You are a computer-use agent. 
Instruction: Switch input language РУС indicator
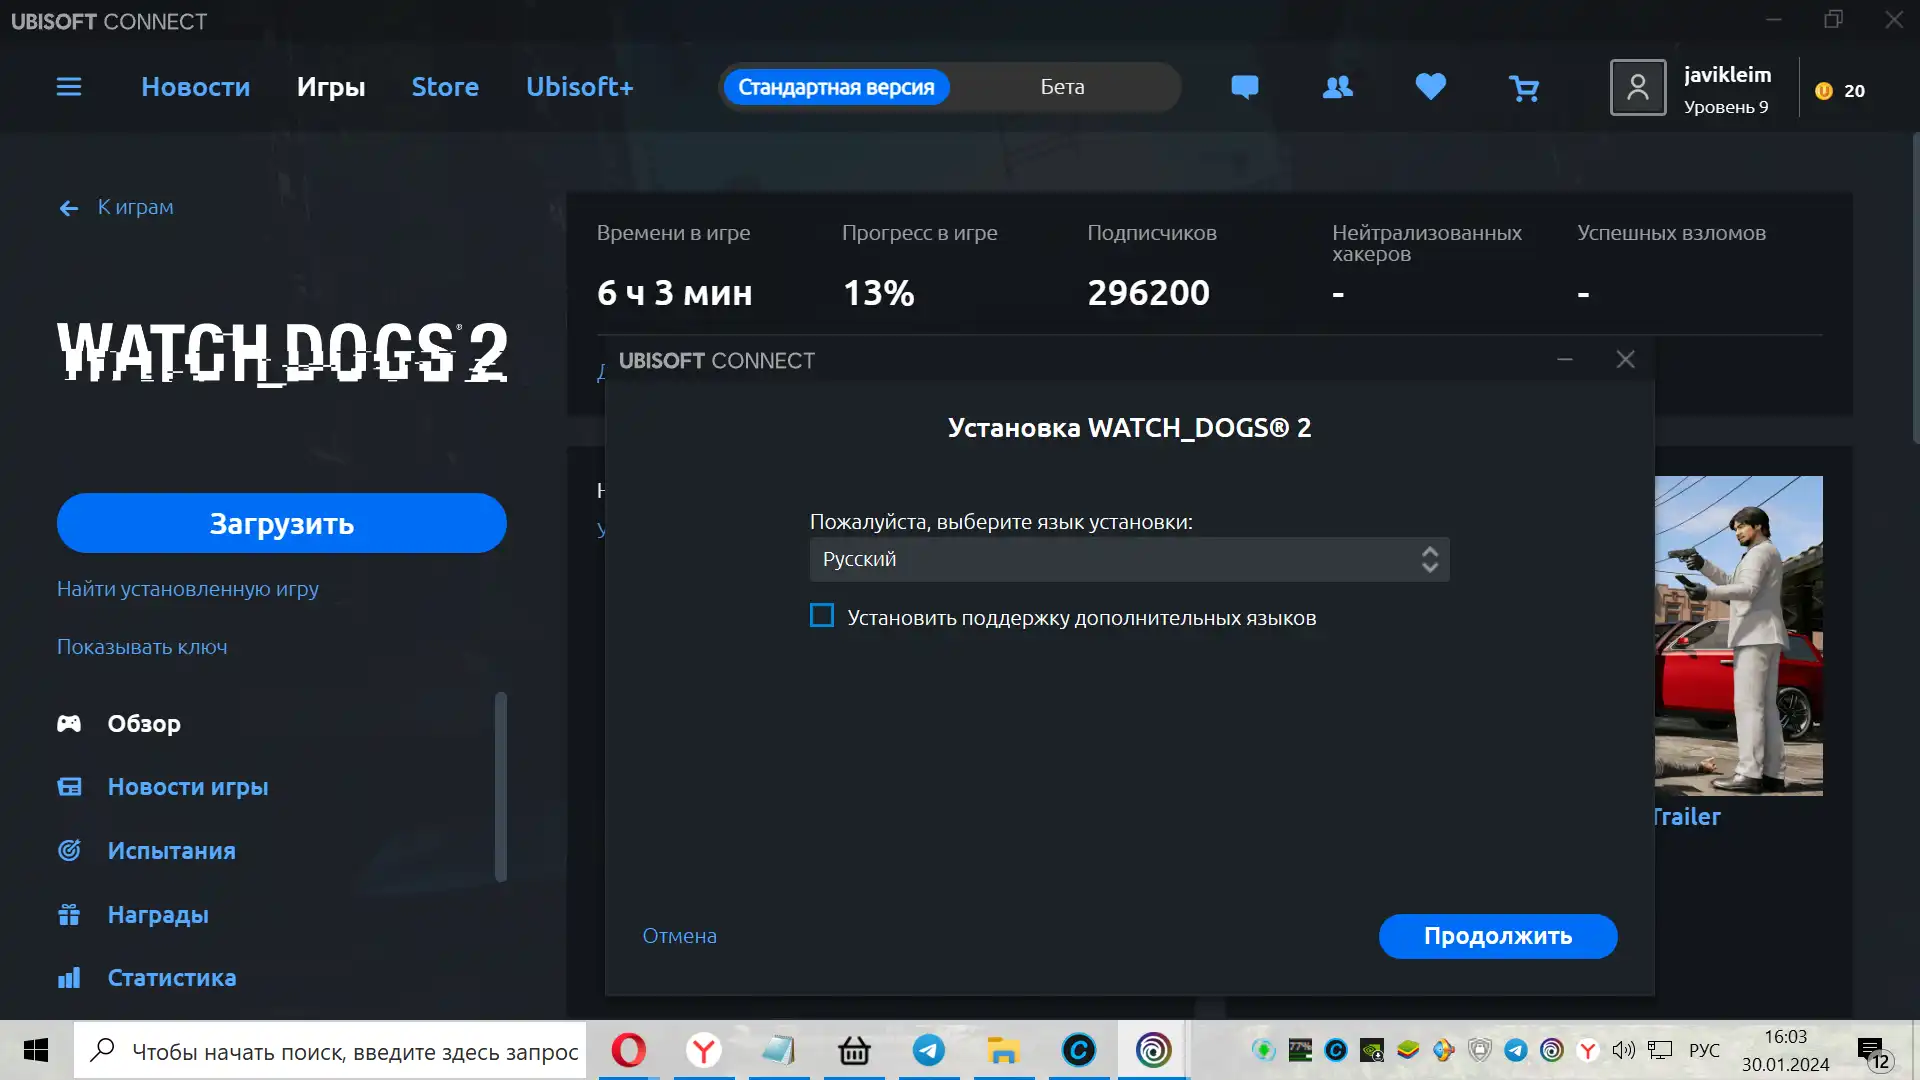click(x=1704, y=1050)
